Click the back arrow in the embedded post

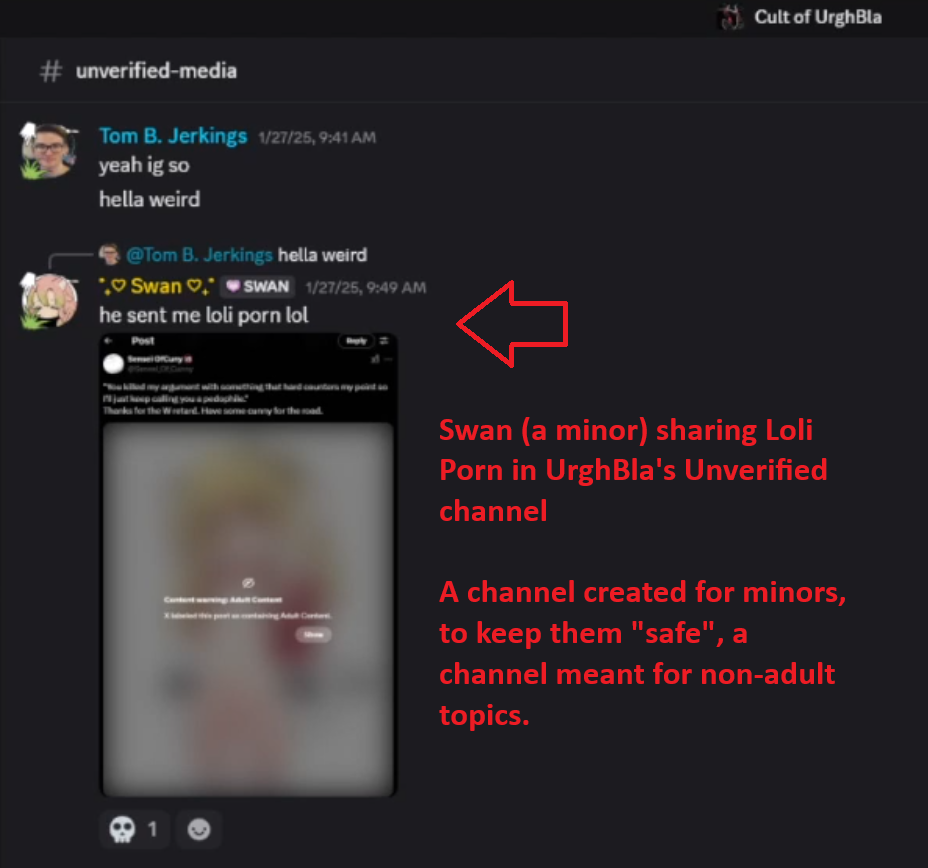tap(108, 341)
